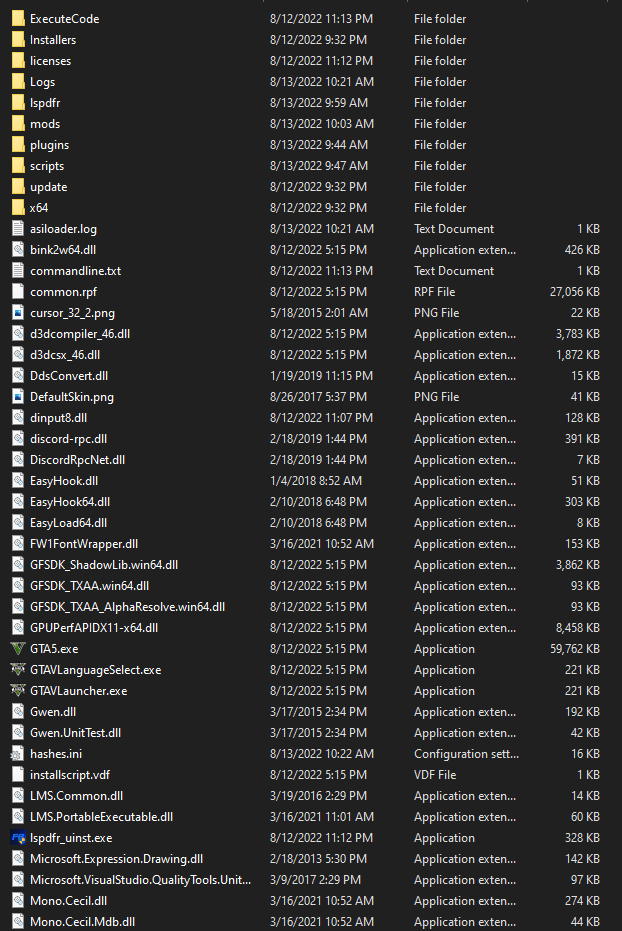Select the d3dcompiler_46.dll file name

click(x=80, y=334)
